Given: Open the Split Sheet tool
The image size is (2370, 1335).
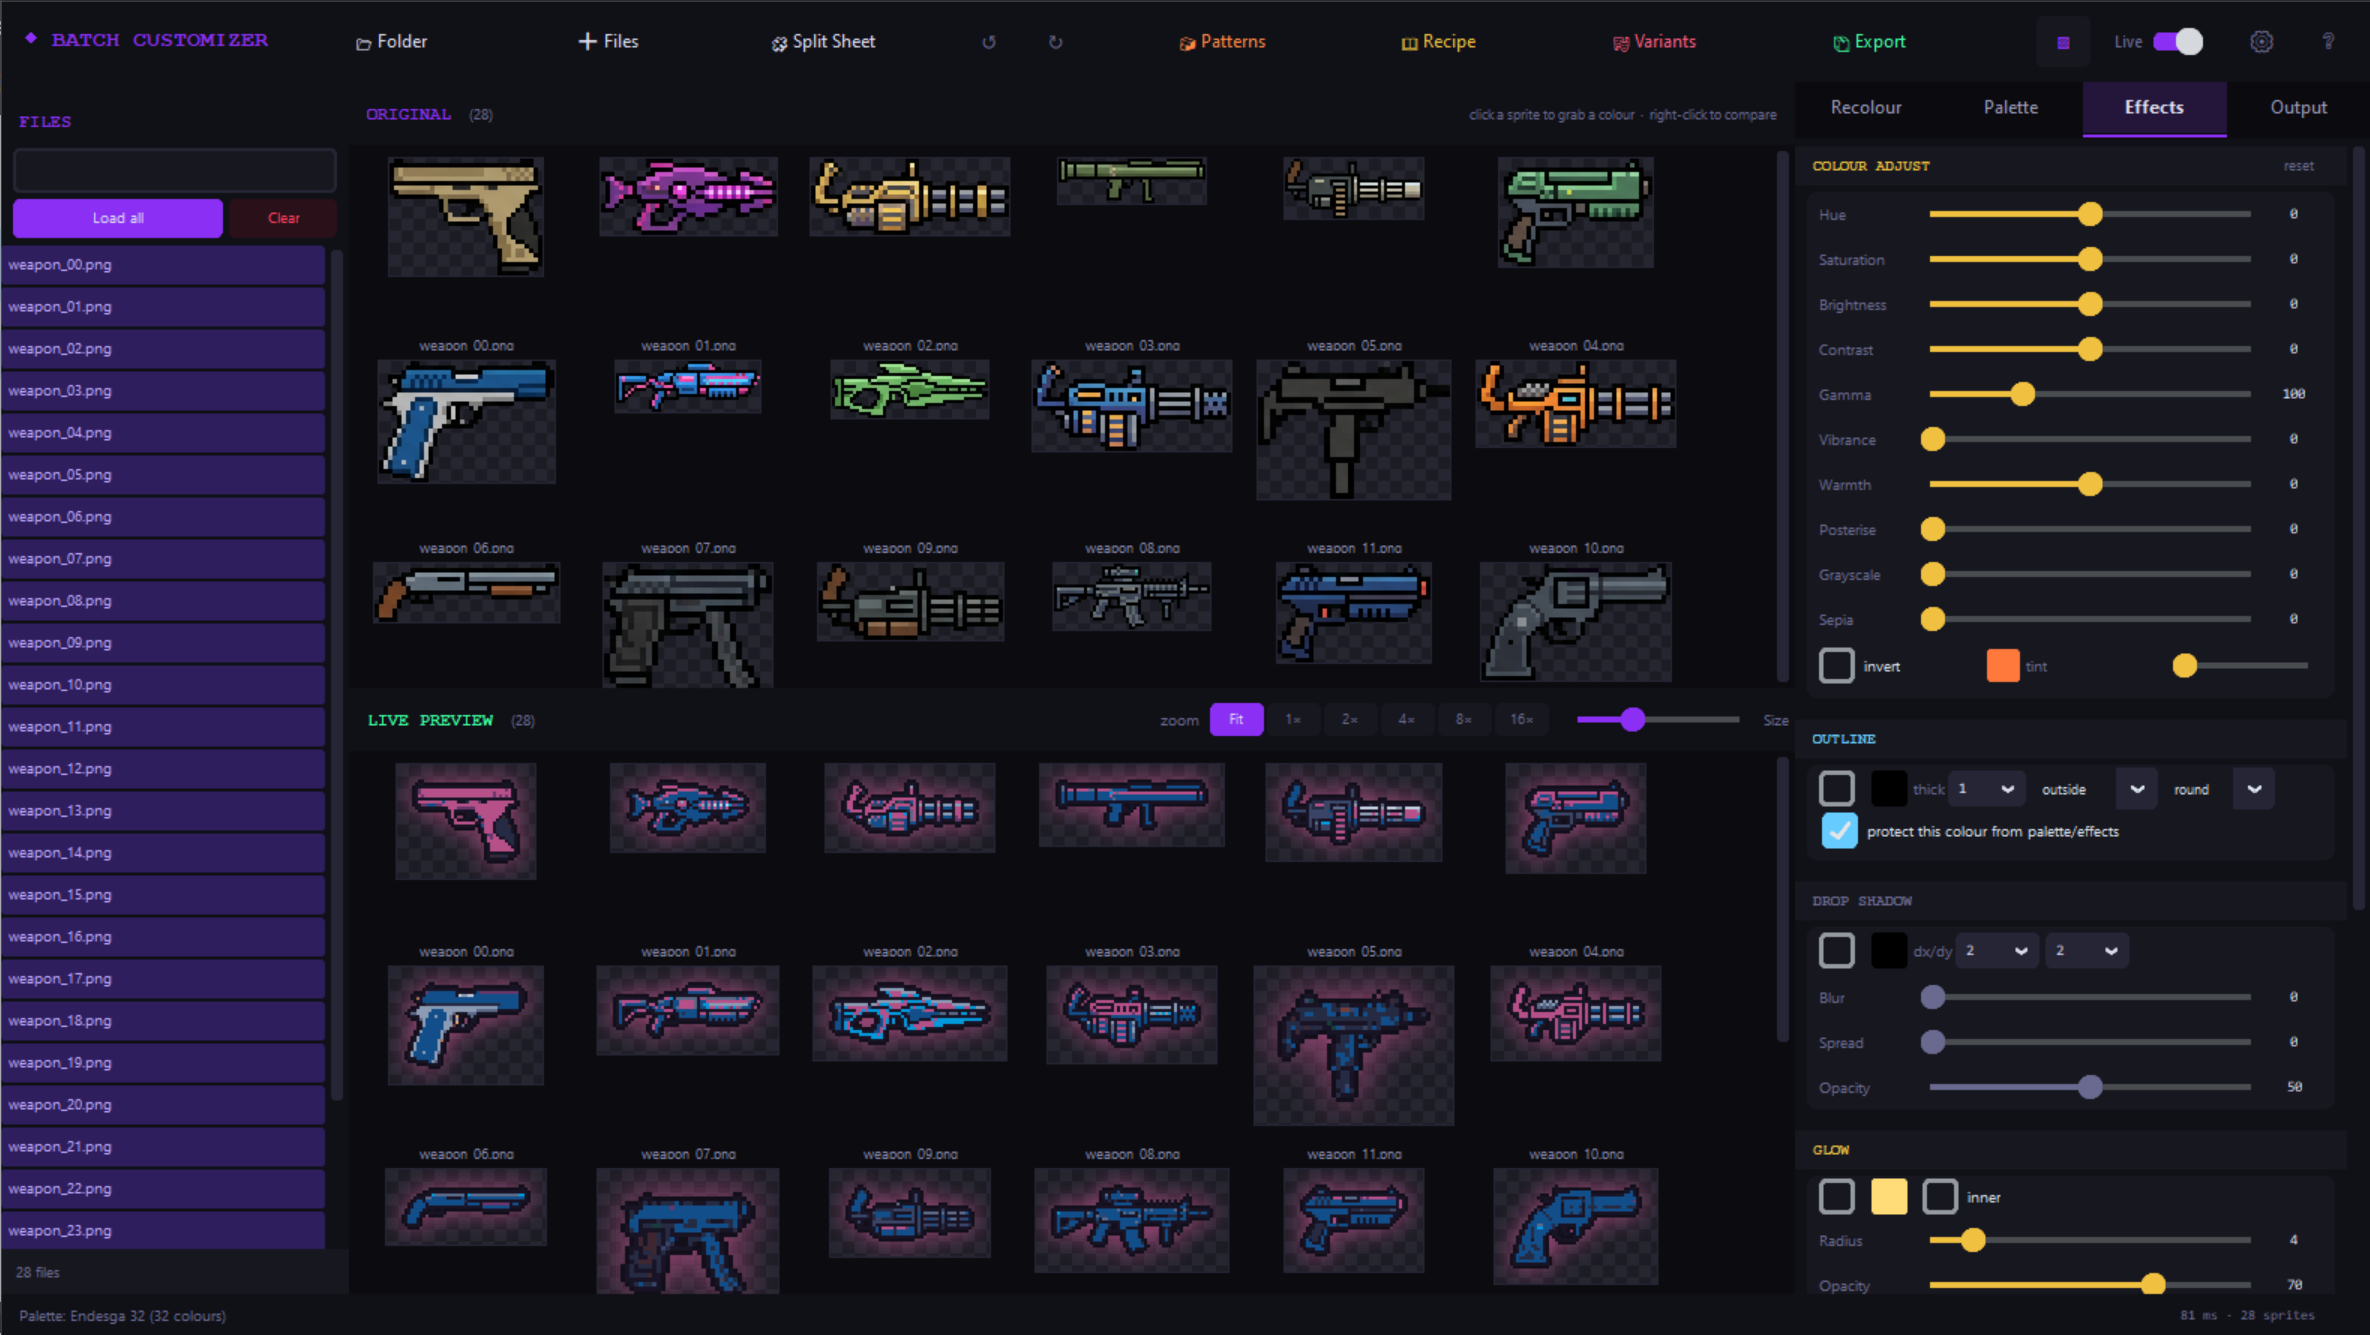Looking at the screenshot, I should coord(823,42).
